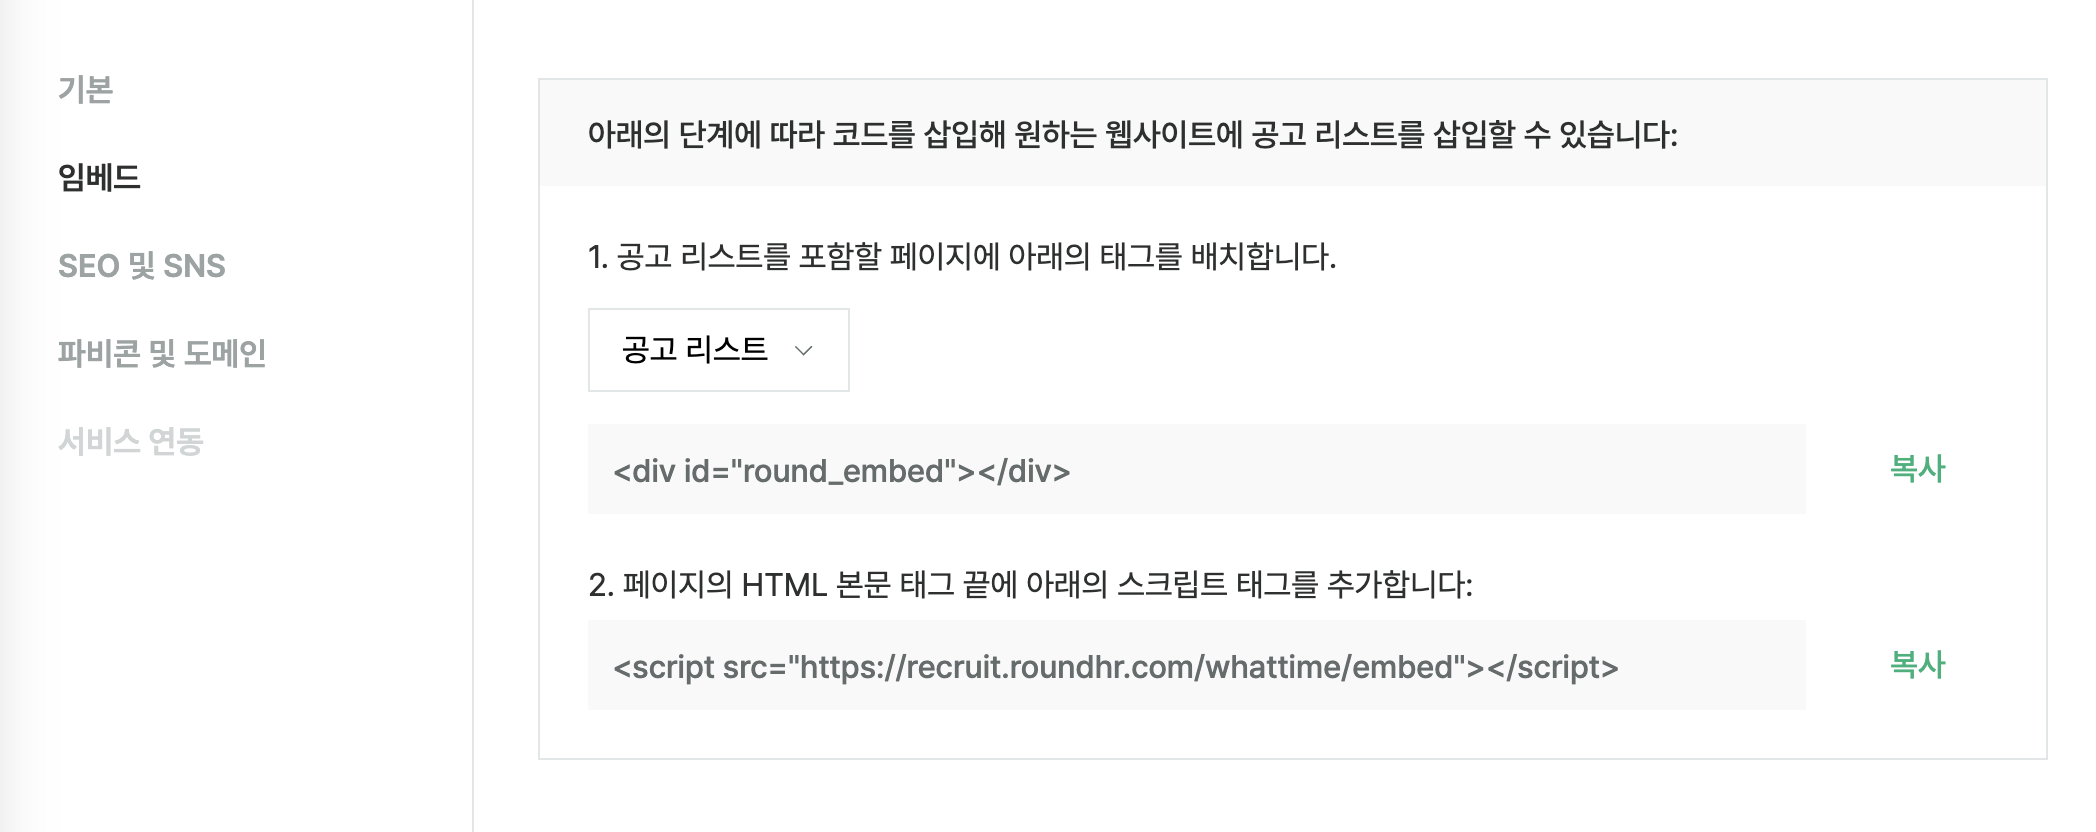Click the header instruction sentence at top
Viewport: 2096px width, 832px height.
coord(1132,134)
